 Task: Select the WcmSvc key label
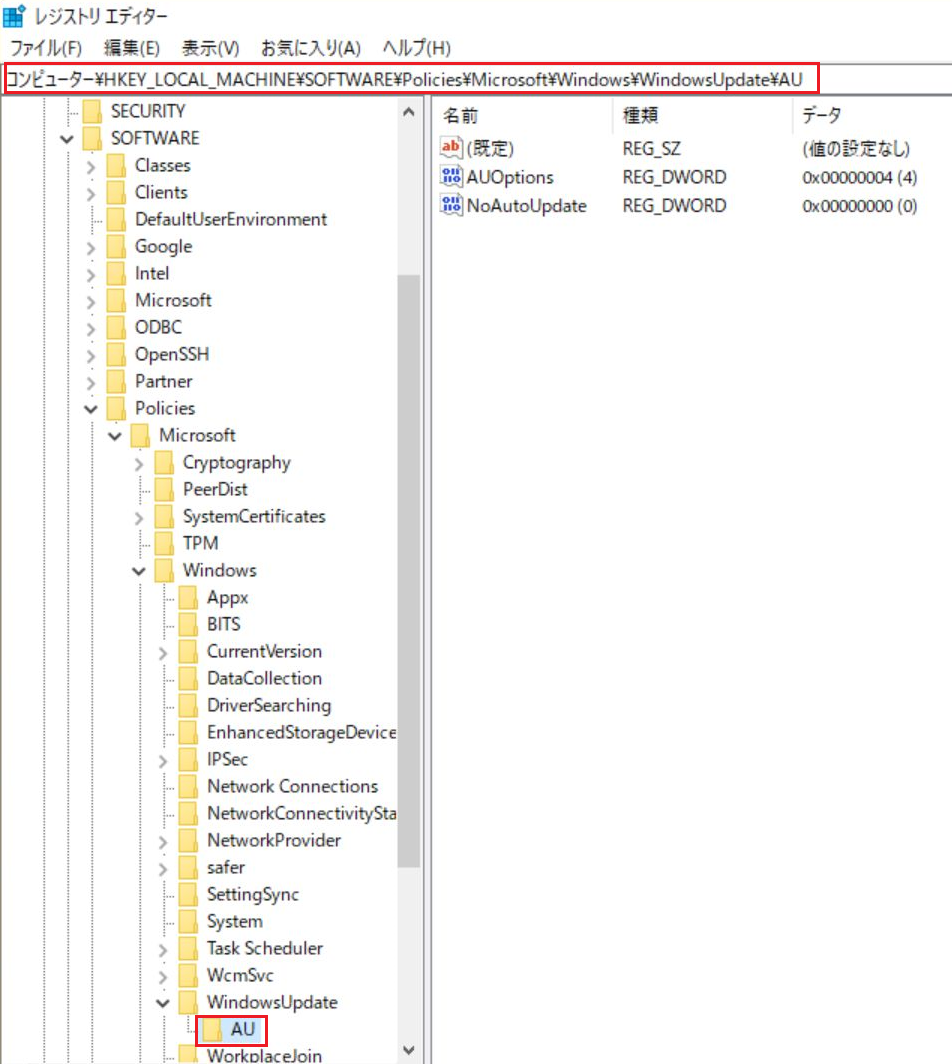point(240,975)
